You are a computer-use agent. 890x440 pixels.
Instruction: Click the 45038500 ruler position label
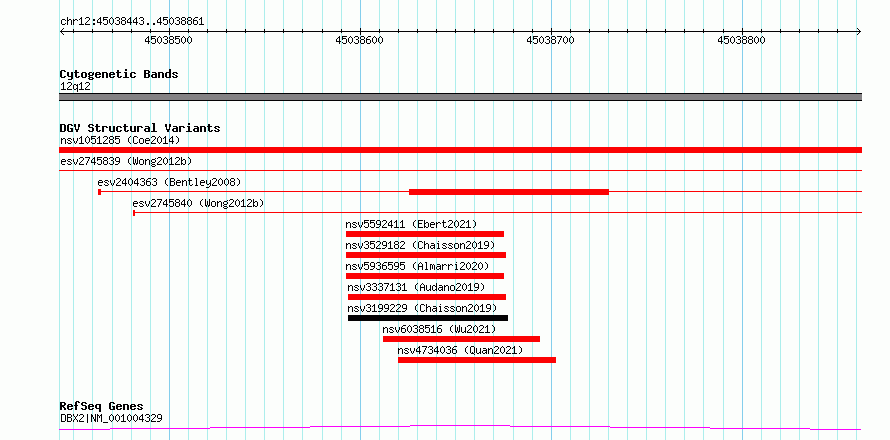pos(169,40)
